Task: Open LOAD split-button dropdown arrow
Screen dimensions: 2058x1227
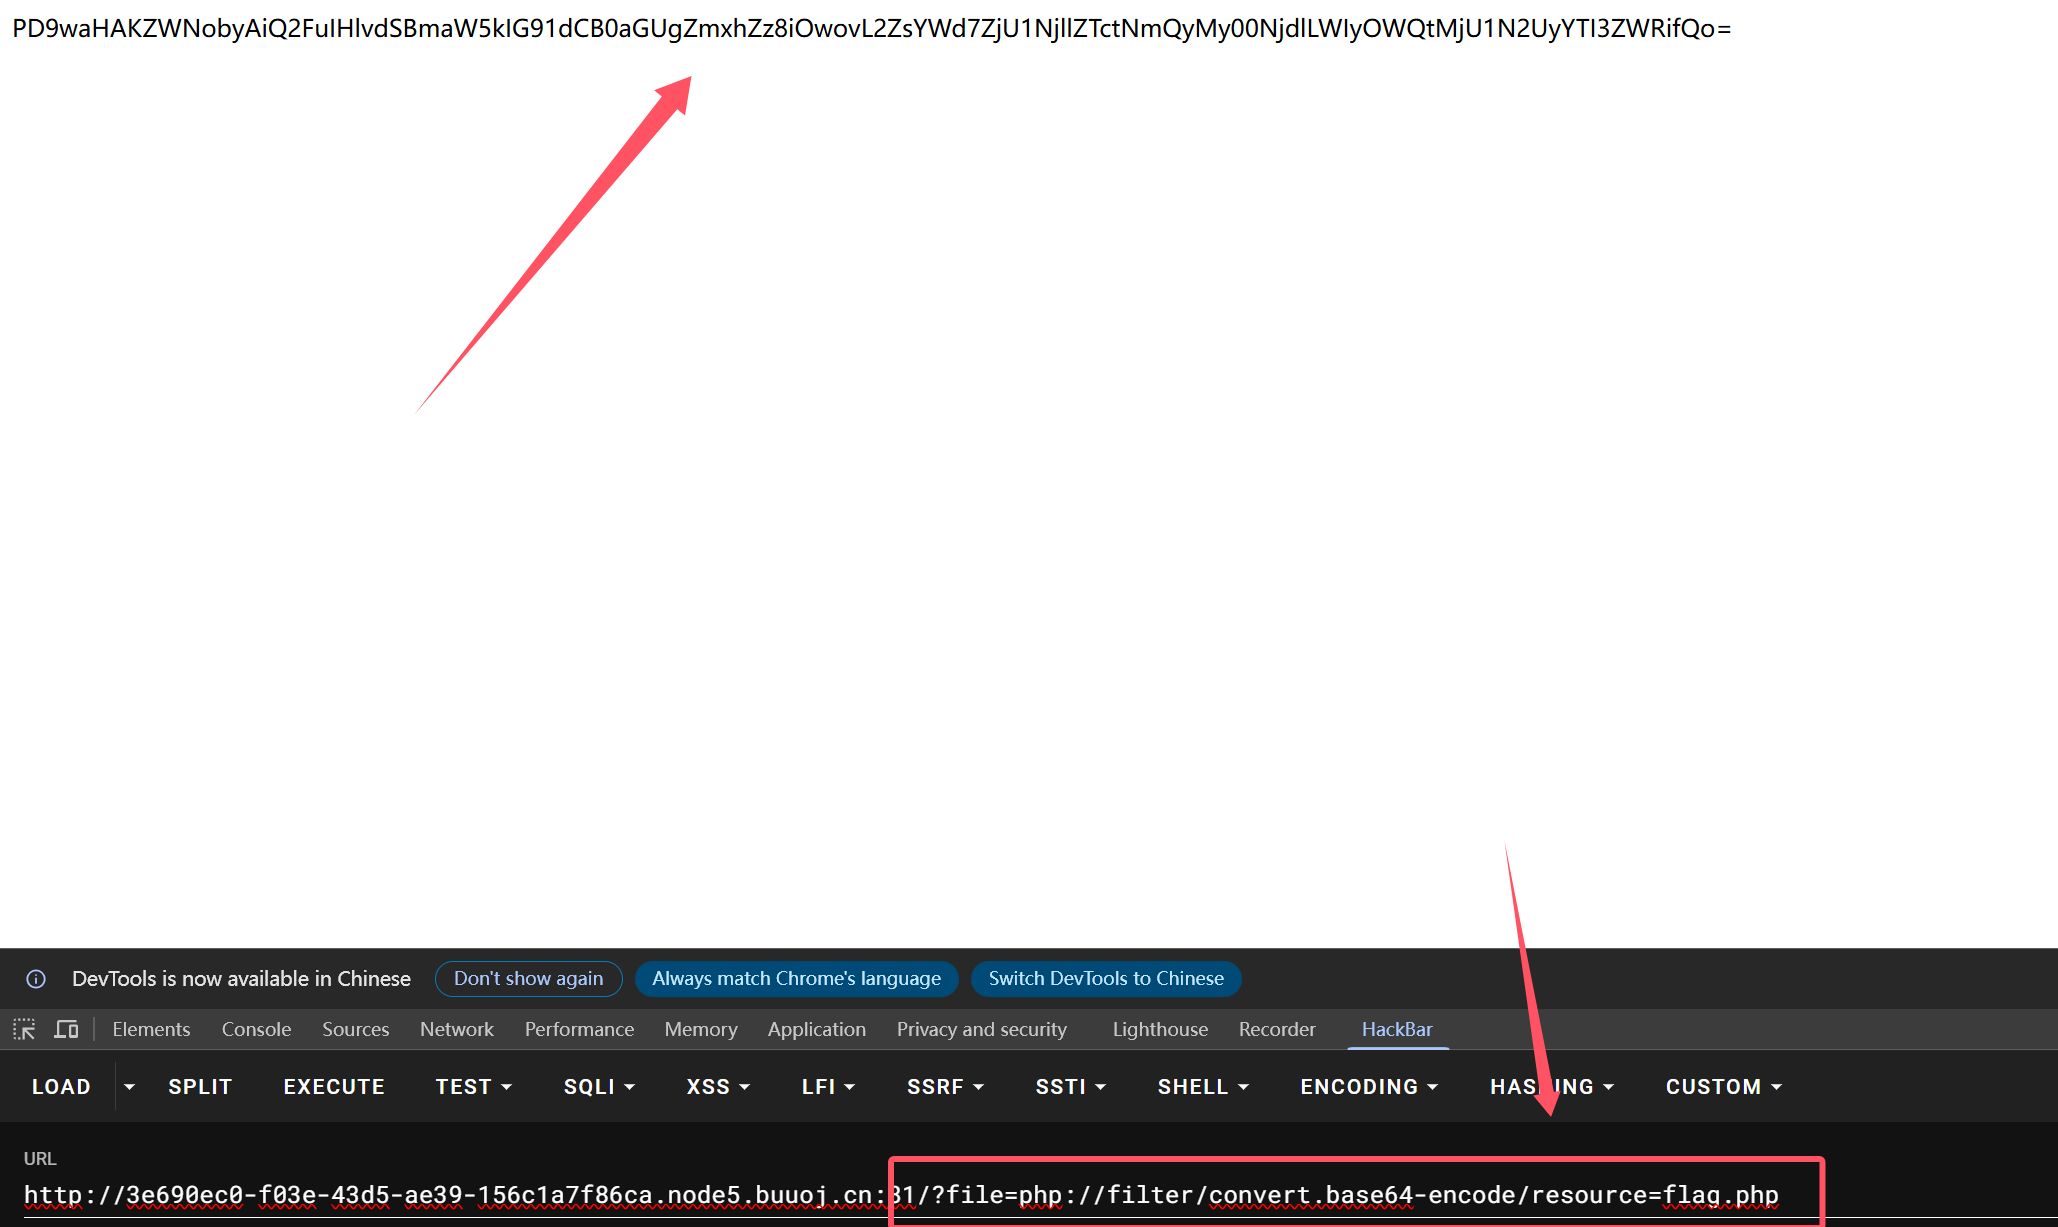Action: 129,1087
